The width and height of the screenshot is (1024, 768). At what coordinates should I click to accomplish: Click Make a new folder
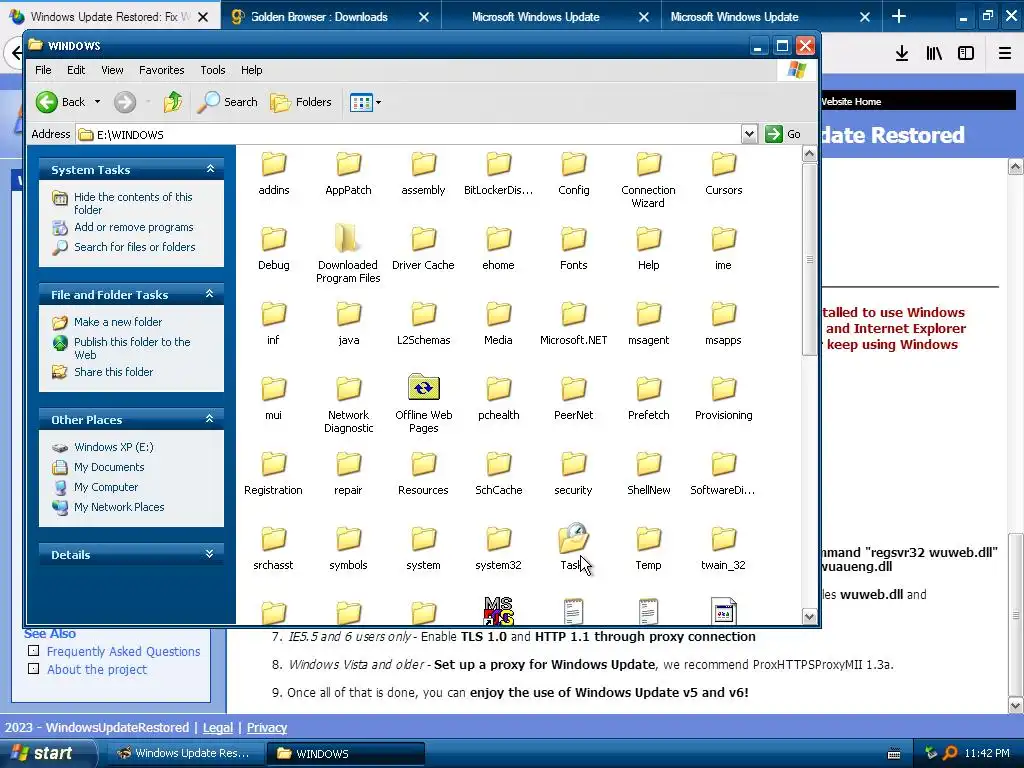click(118, 322)
